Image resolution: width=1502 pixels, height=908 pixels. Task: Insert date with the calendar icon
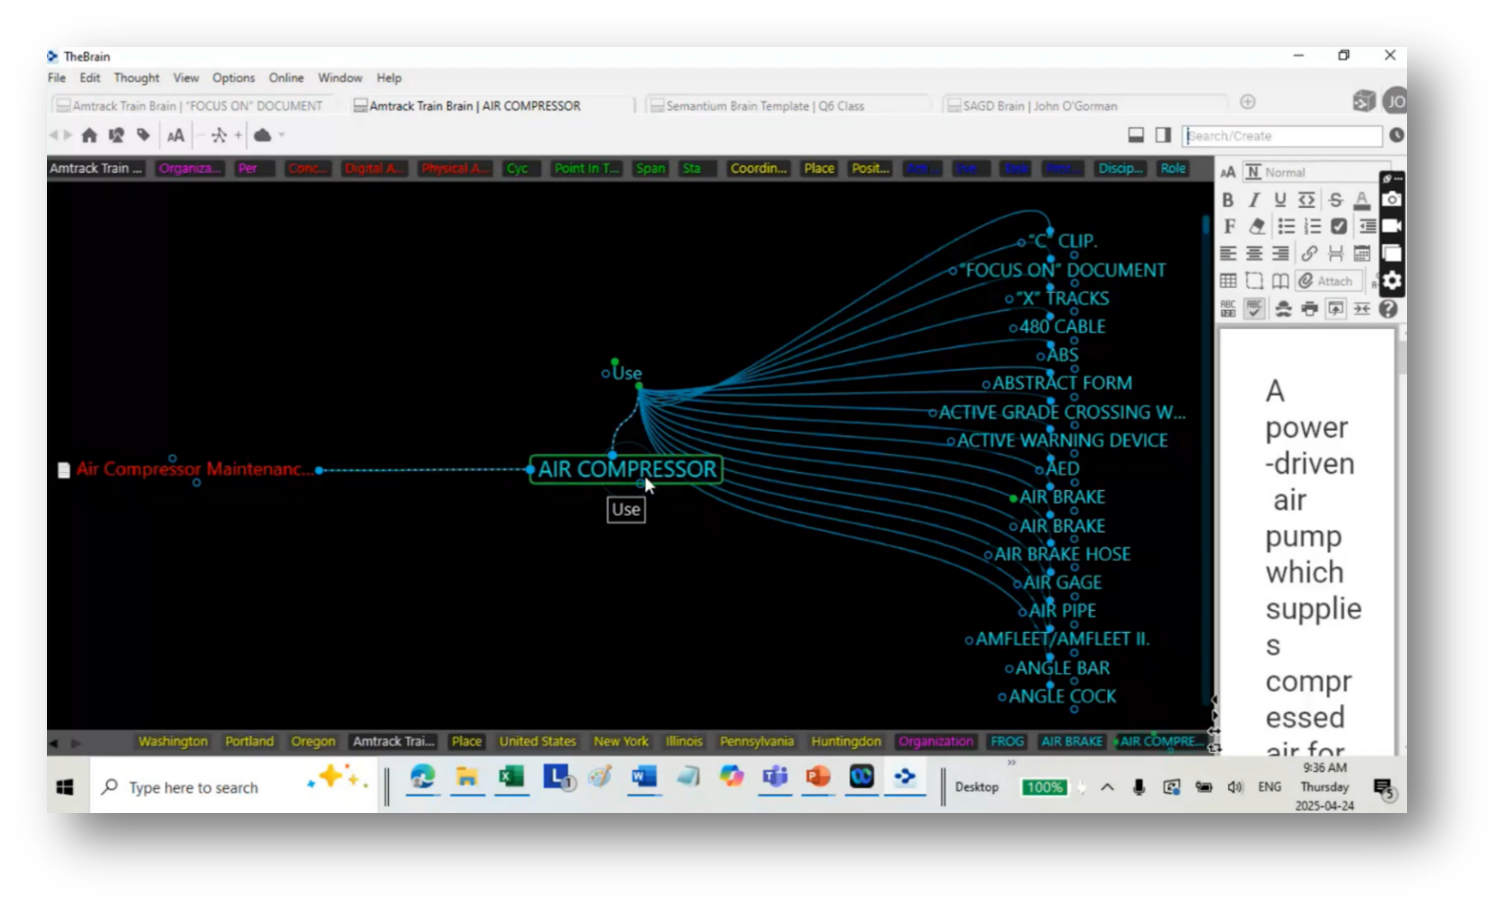1362,253
